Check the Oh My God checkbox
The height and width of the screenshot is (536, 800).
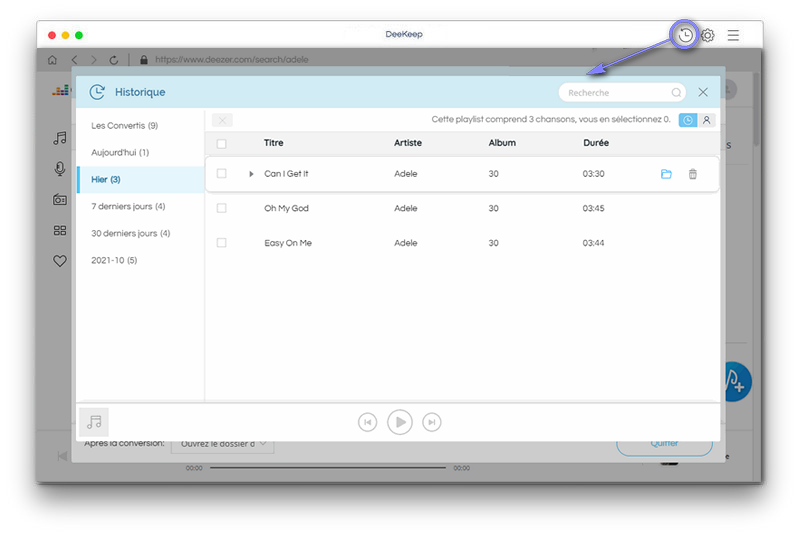pyautogui.click(x=221, y=208)
